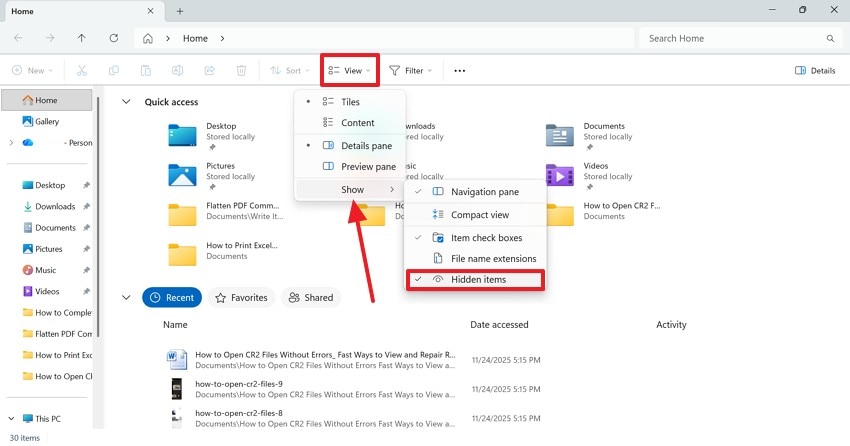Toggle the Details pane button

815,70
